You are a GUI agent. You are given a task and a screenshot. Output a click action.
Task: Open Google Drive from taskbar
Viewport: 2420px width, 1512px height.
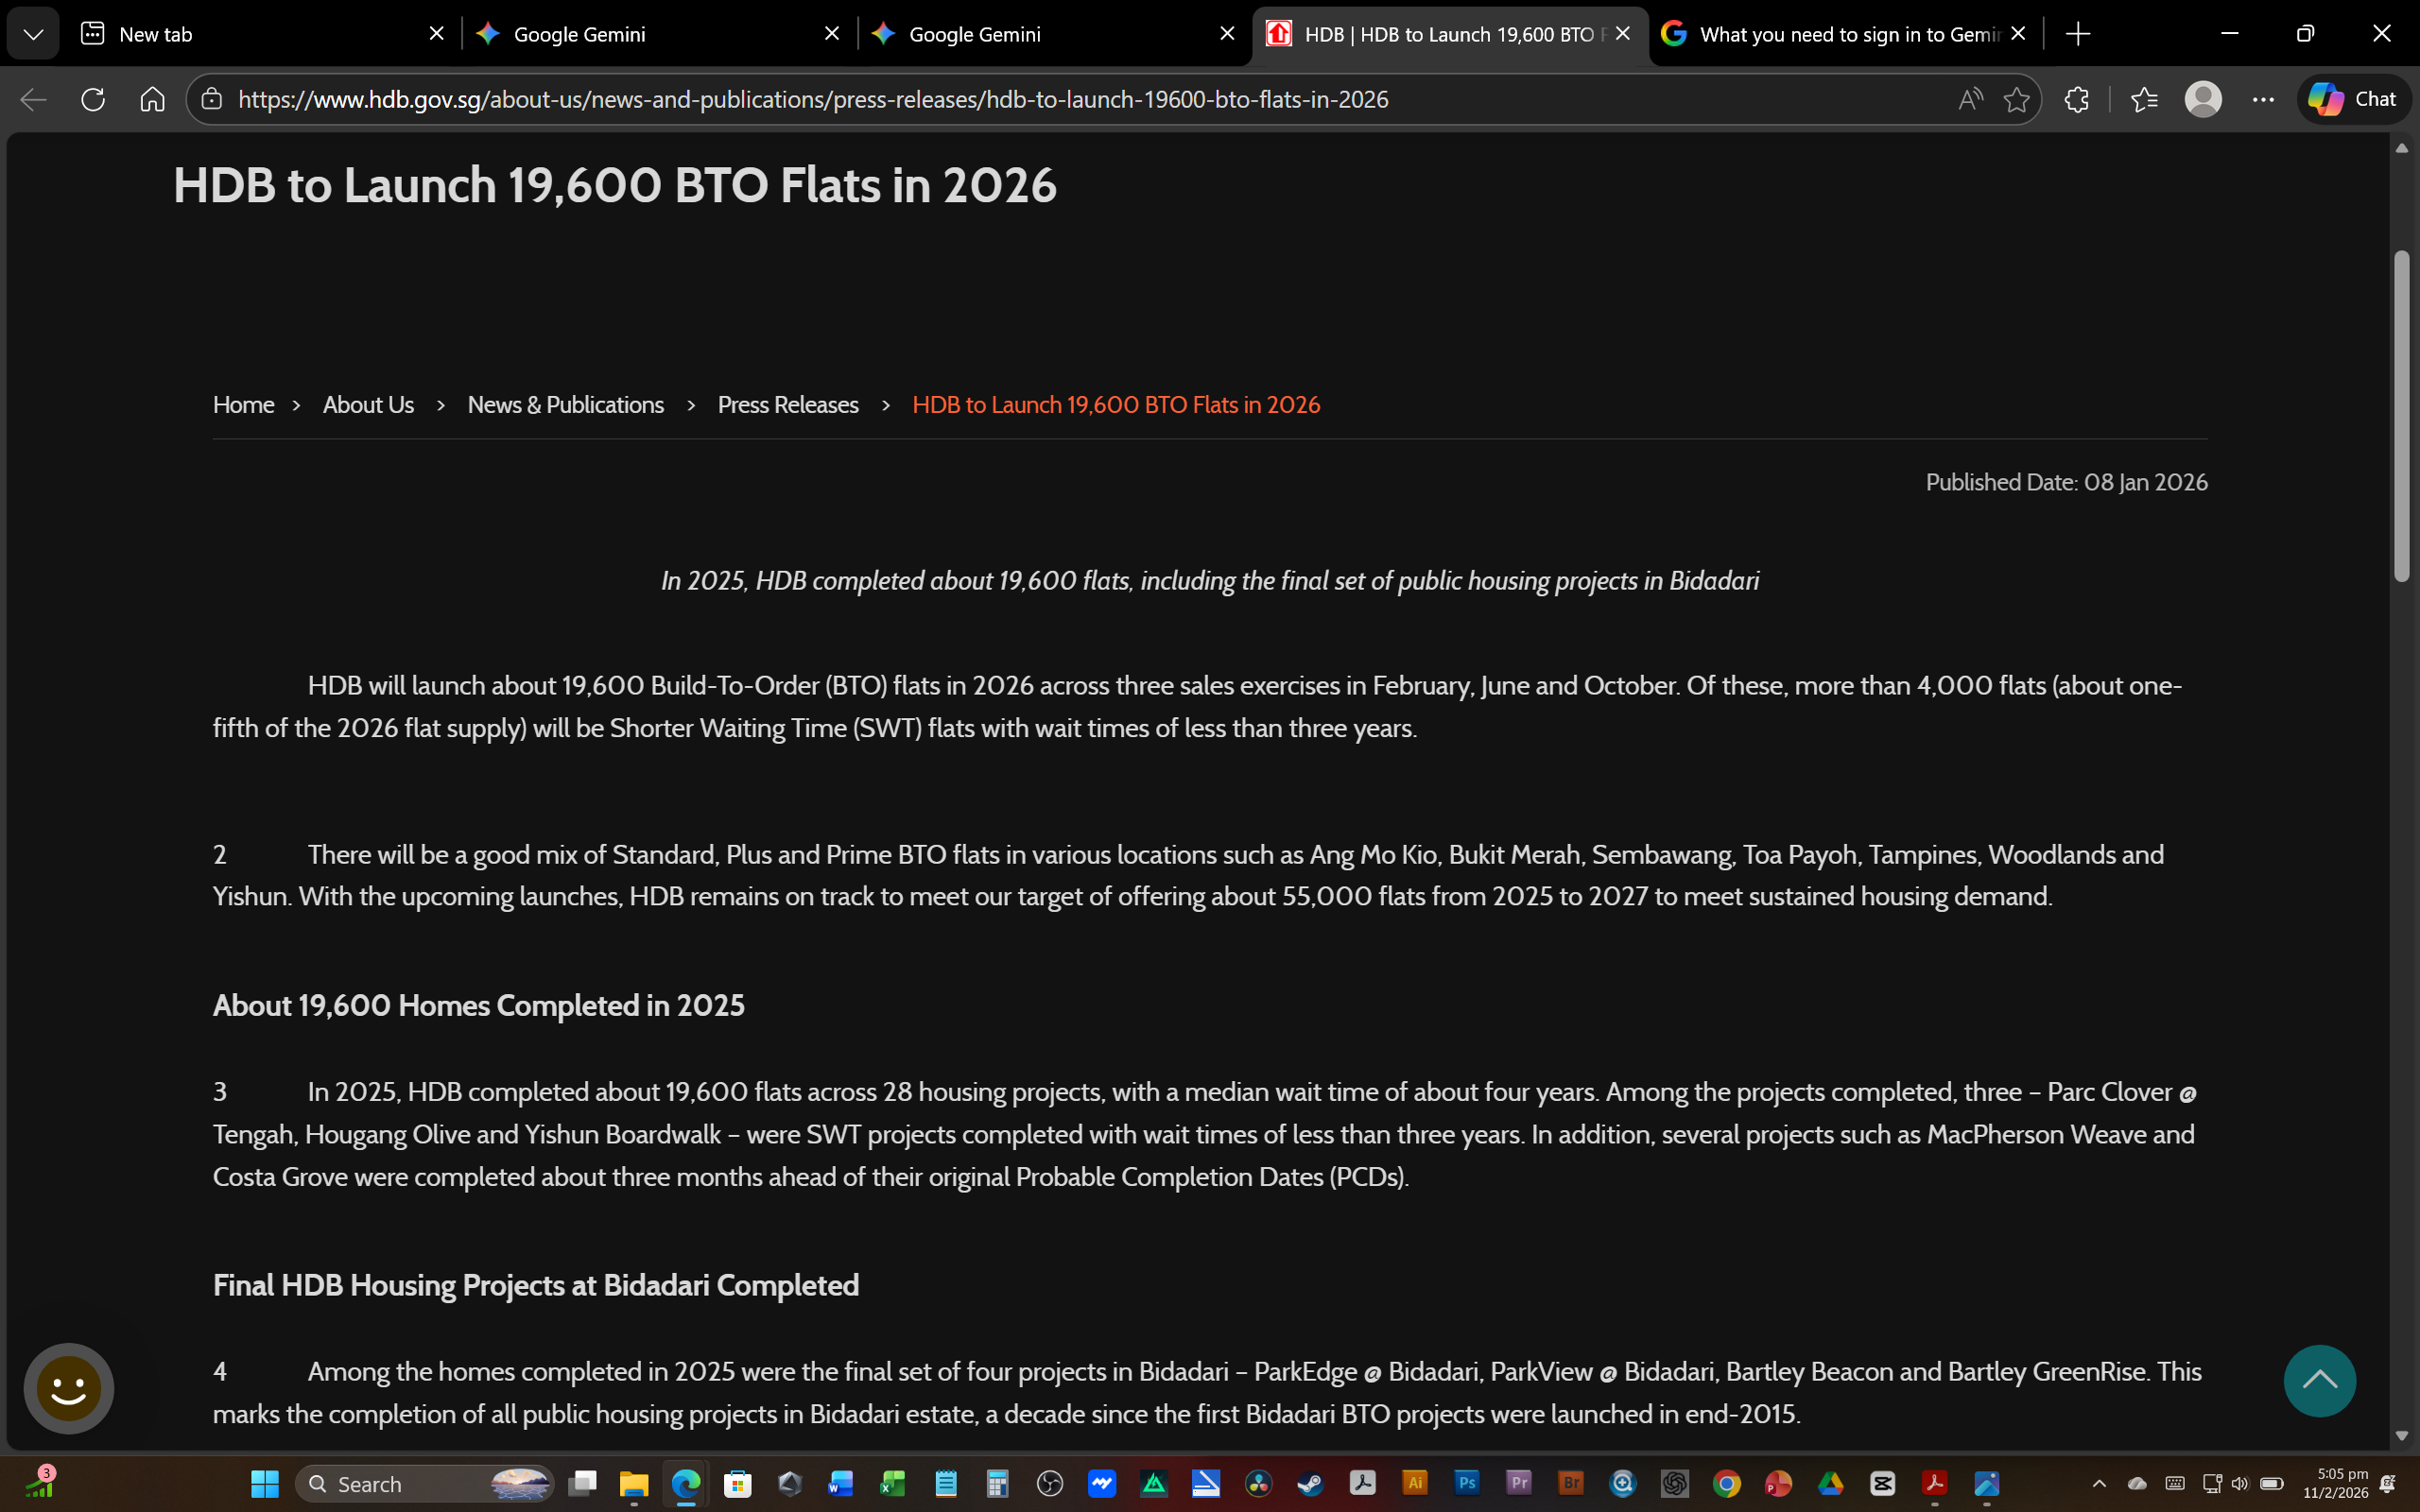(x=1831, y=1484)
